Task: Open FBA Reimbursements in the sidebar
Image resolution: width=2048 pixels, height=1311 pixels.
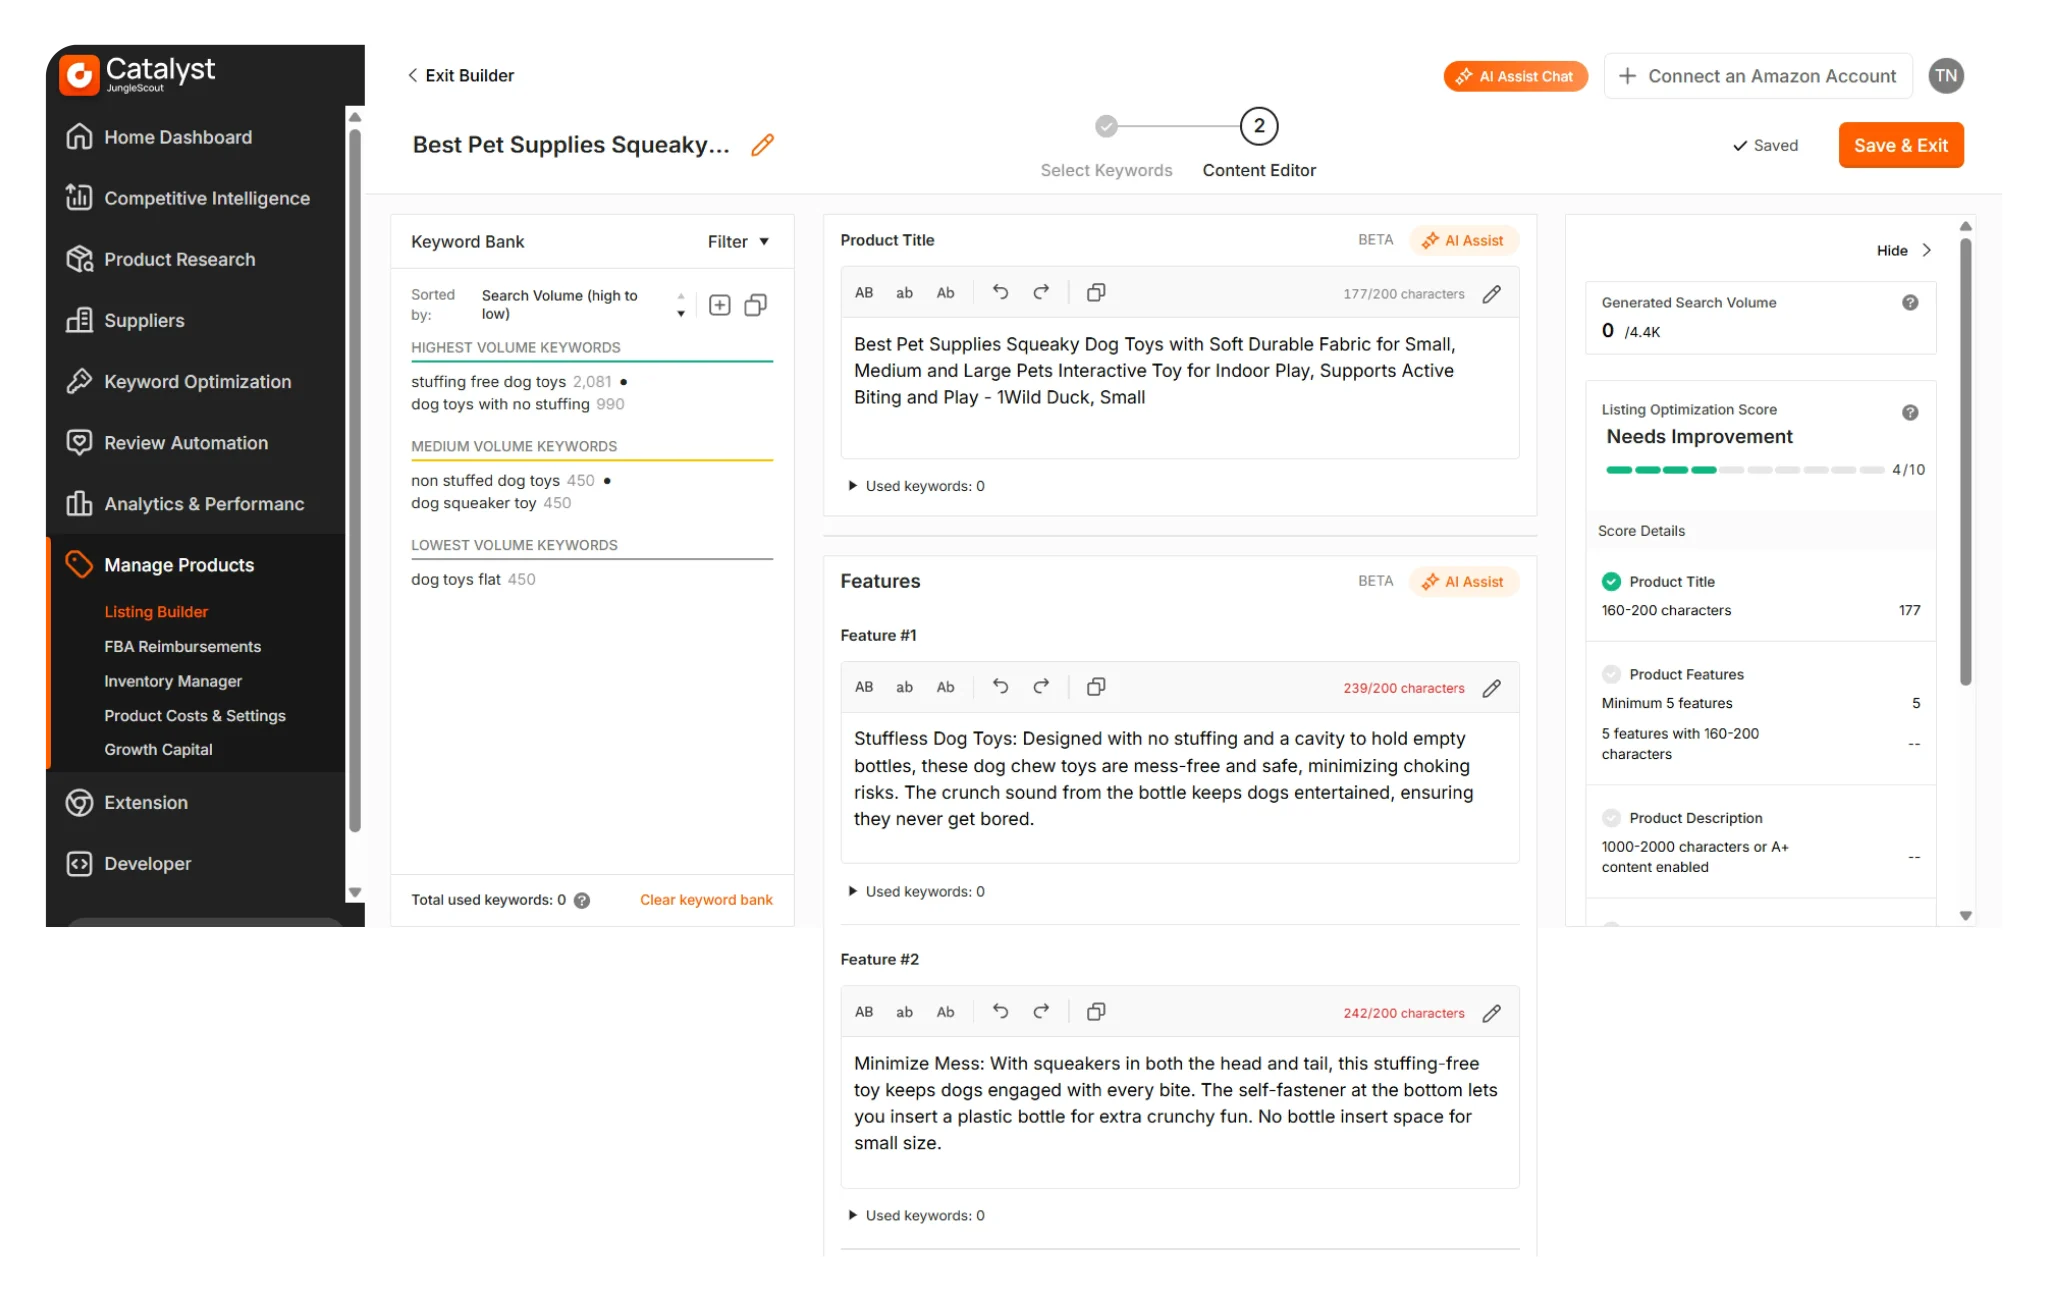Action: point(183,647)
